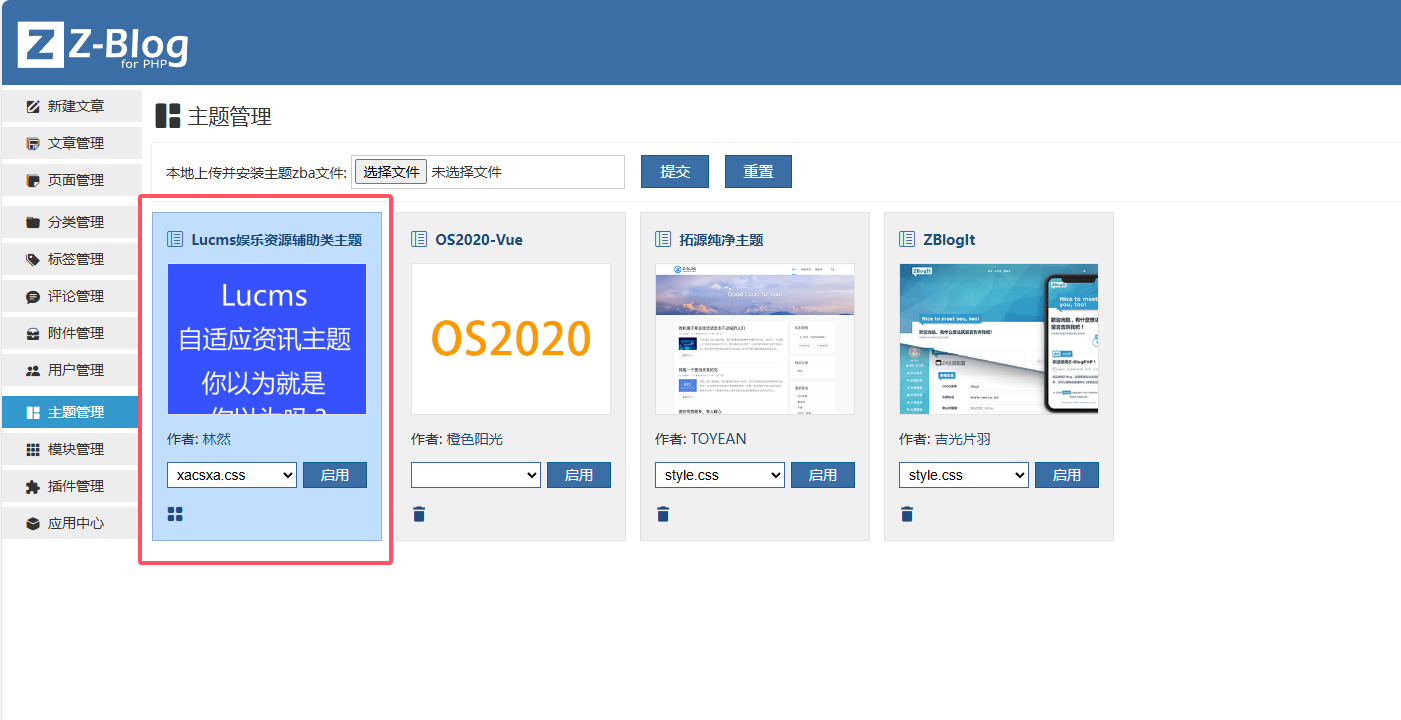Click the 文章管理 sidebar icon
This screenshot has width=1401, height=720.
pos(33,143)
